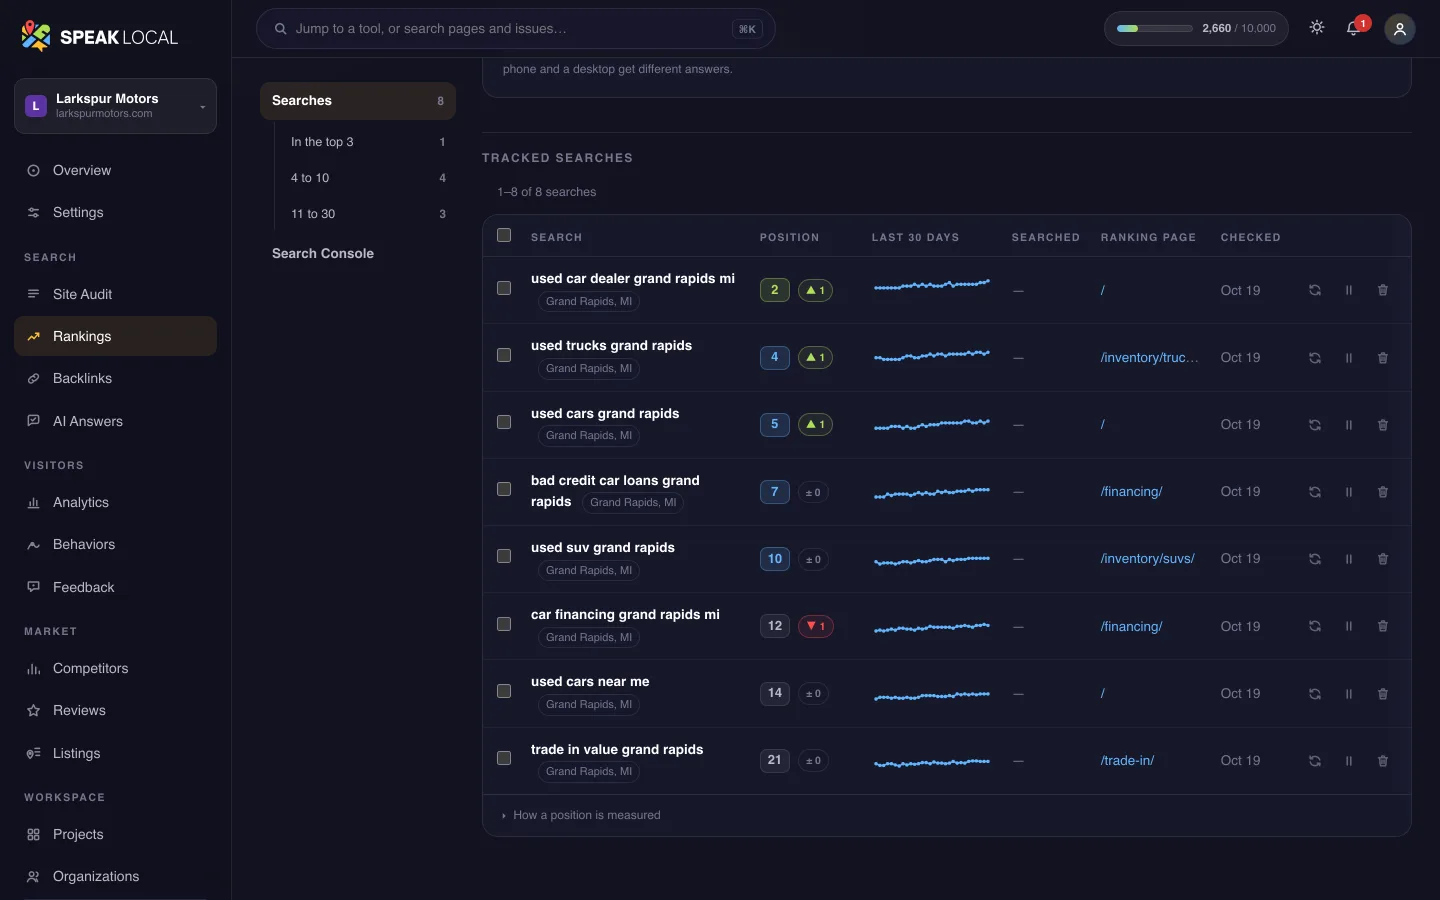The width and height of the screenshot is (1440, 900).
Task: Show searches ranked '4 to 10'
Action: click(366, 178)
